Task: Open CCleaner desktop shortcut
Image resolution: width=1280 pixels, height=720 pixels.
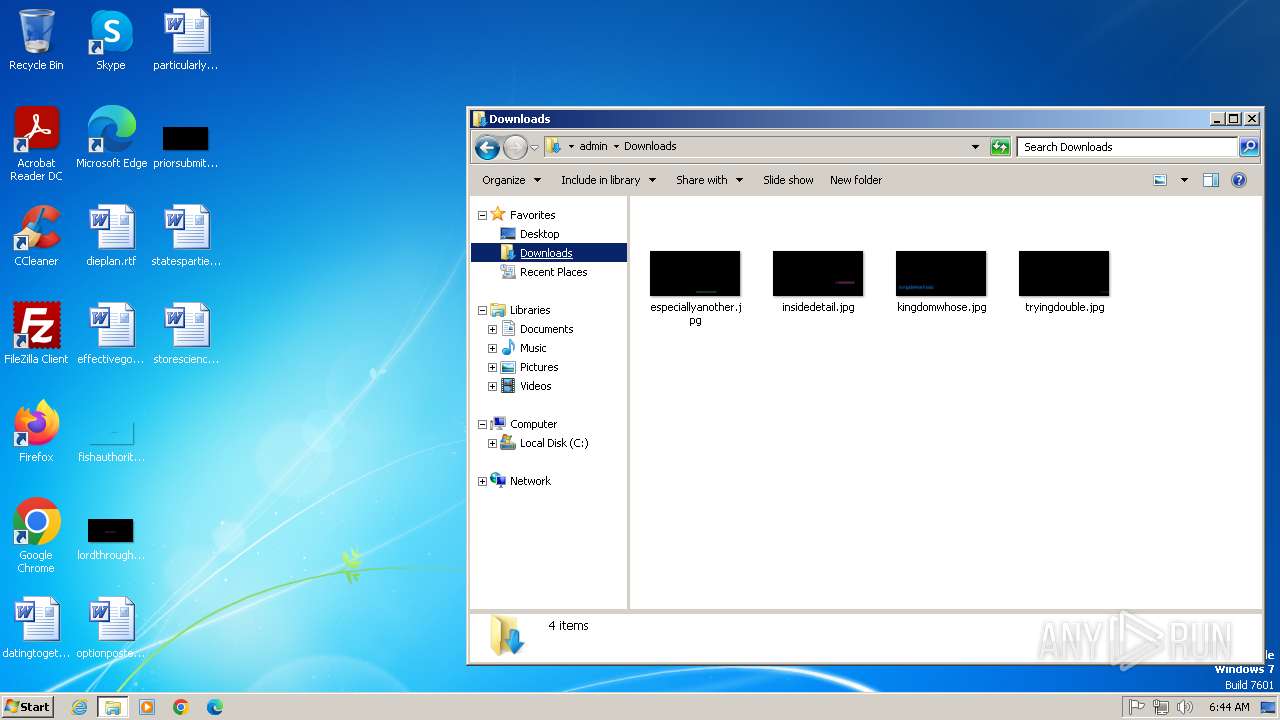Action: tap(36, 236)
